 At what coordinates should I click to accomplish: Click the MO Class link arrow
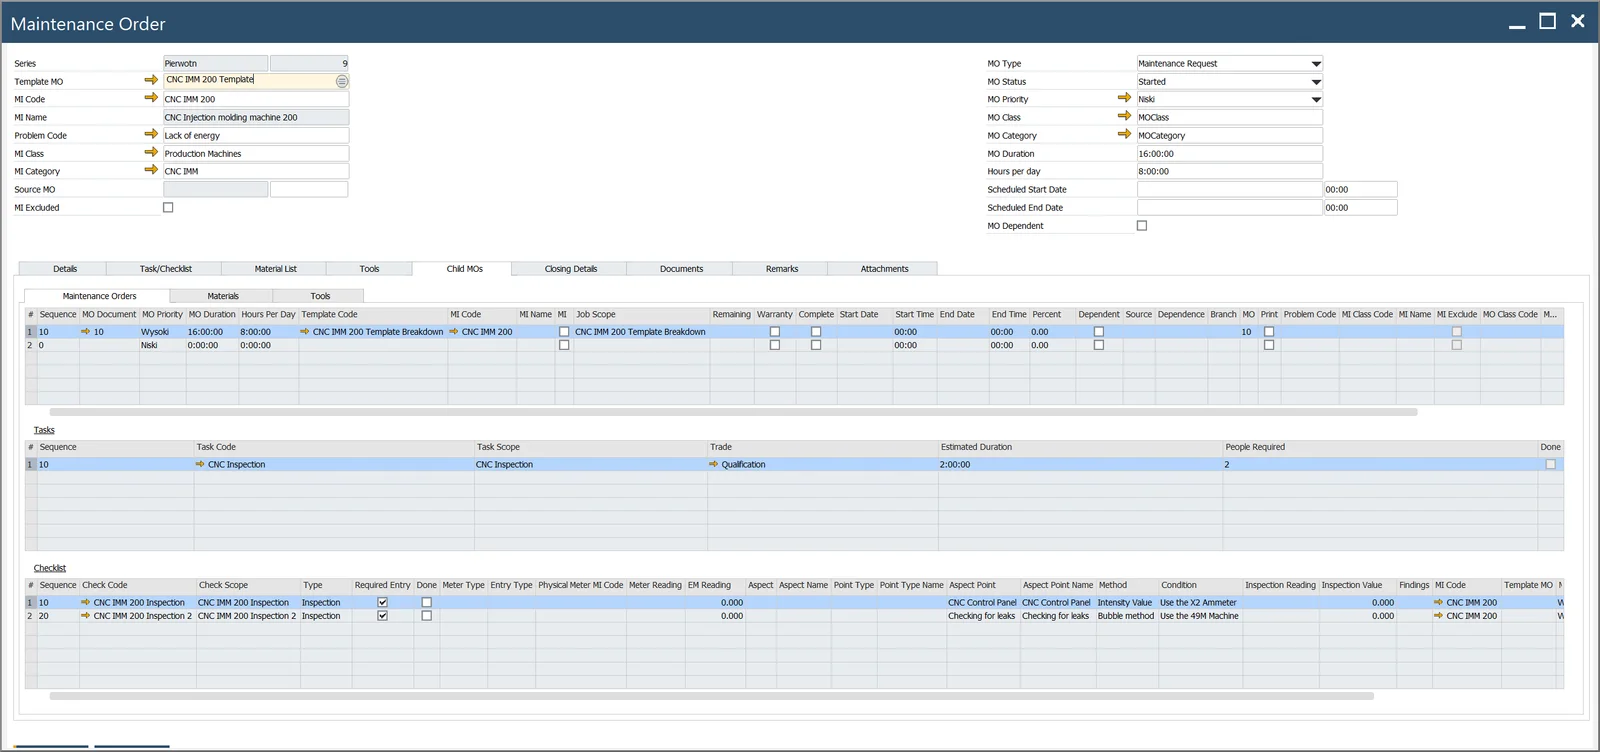(1124, 116)
